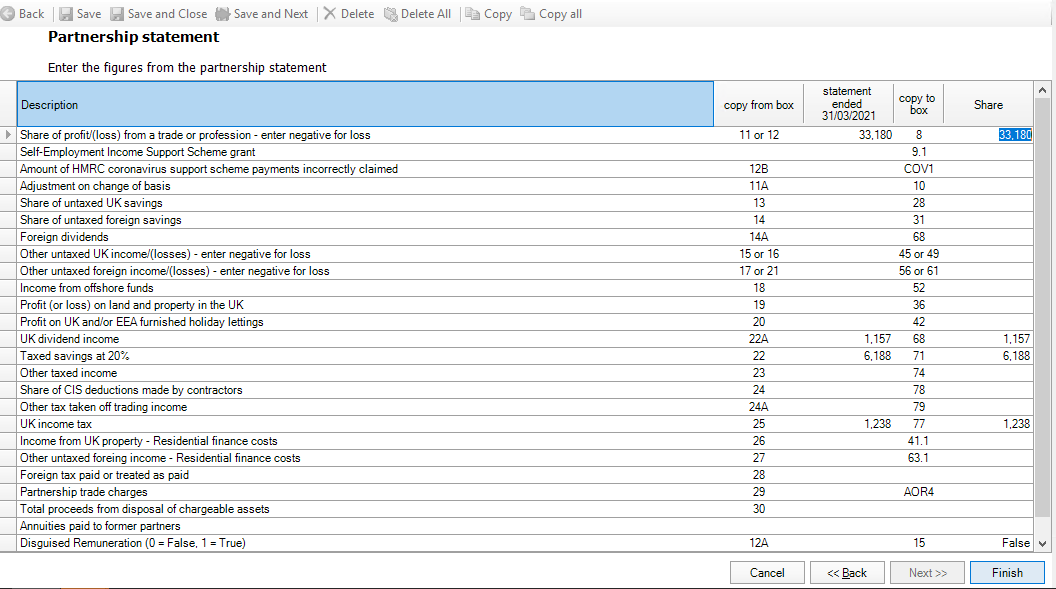Click '45 or 49' copy to box cell
Image resolution: width=1056 pixels, height=589 pixels.
[919, 254]
